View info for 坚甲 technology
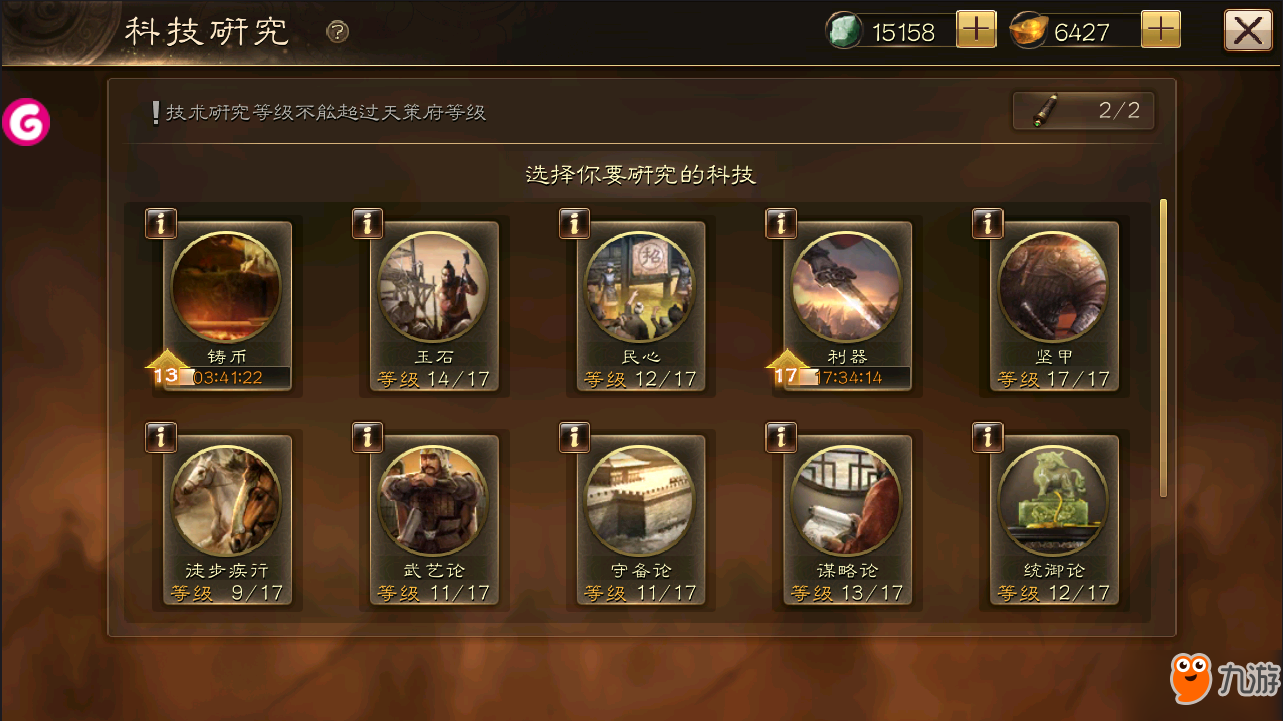 click(x=988, y=224)
